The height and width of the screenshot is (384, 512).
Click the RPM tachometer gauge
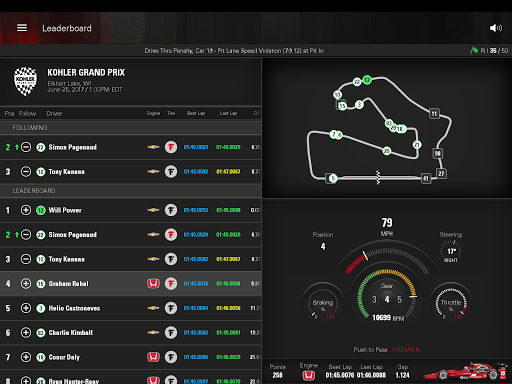[387, 296]
